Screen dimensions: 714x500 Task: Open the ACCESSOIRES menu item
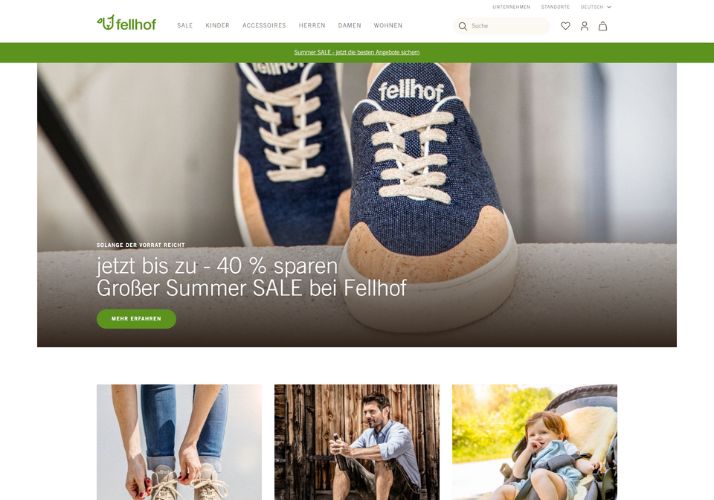(264, 26)
